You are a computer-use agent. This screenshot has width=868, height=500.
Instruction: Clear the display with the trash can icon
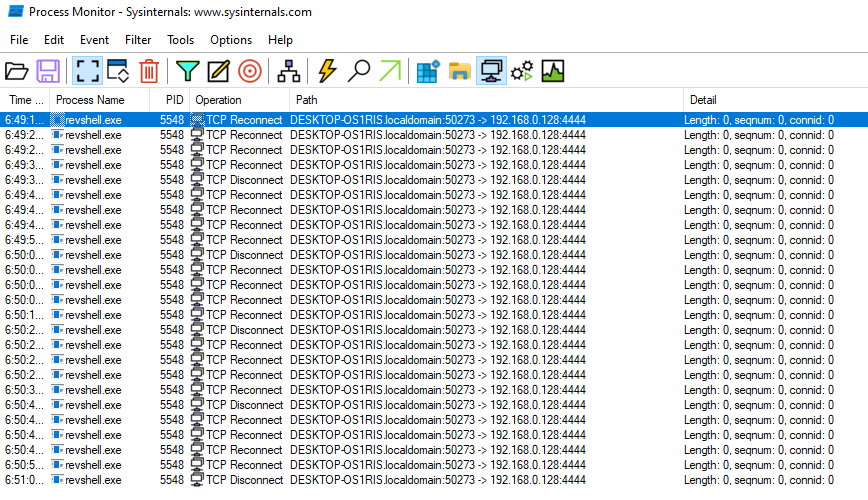[149, 71]
